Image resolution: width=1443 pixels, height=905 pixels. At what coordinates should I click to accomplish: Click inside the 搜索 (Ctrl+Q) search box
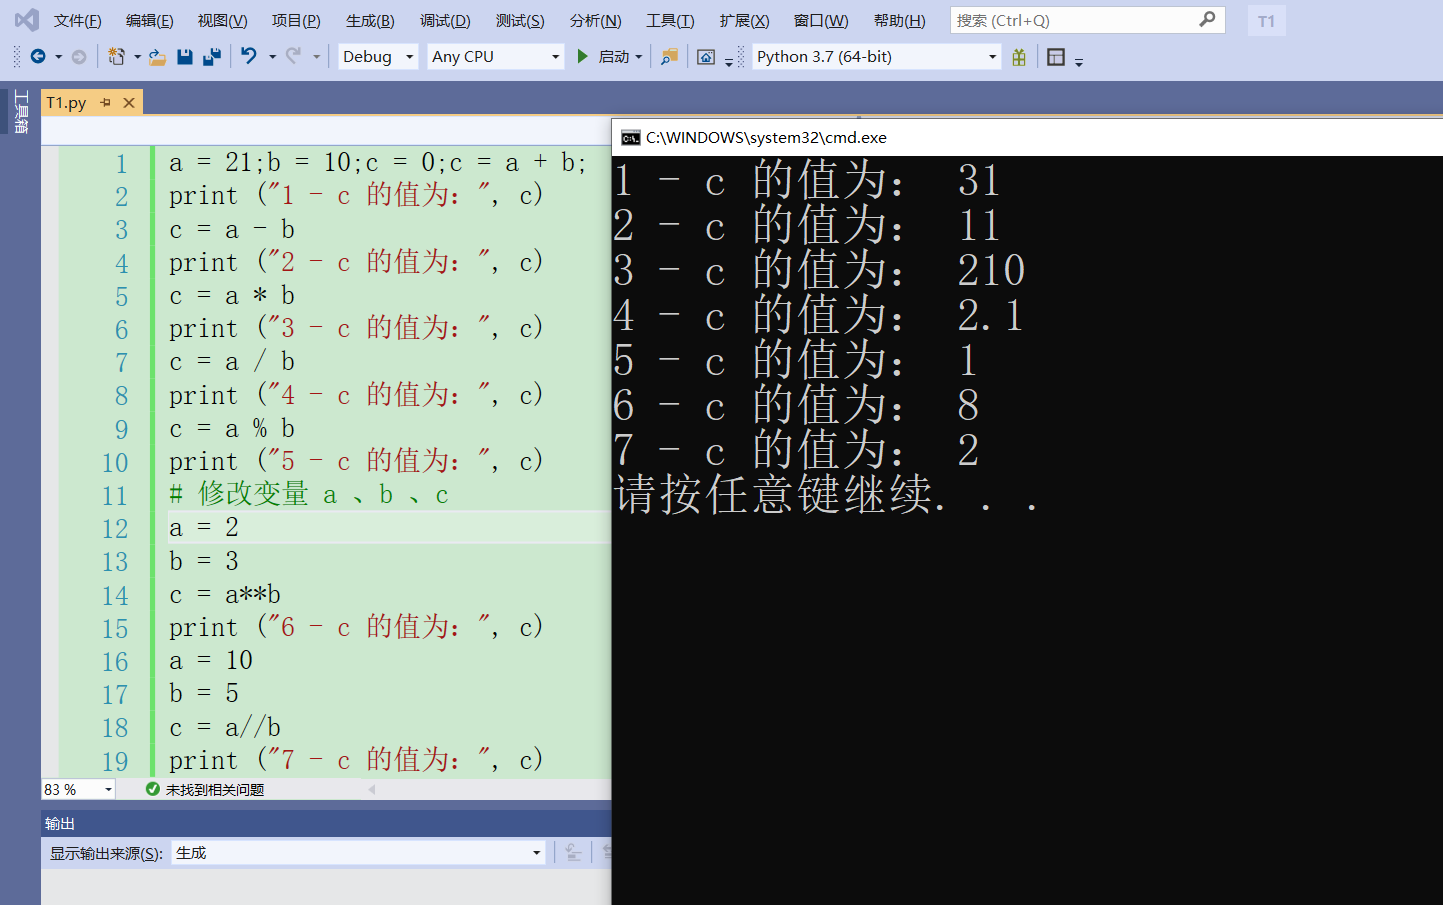(1085, 19)
